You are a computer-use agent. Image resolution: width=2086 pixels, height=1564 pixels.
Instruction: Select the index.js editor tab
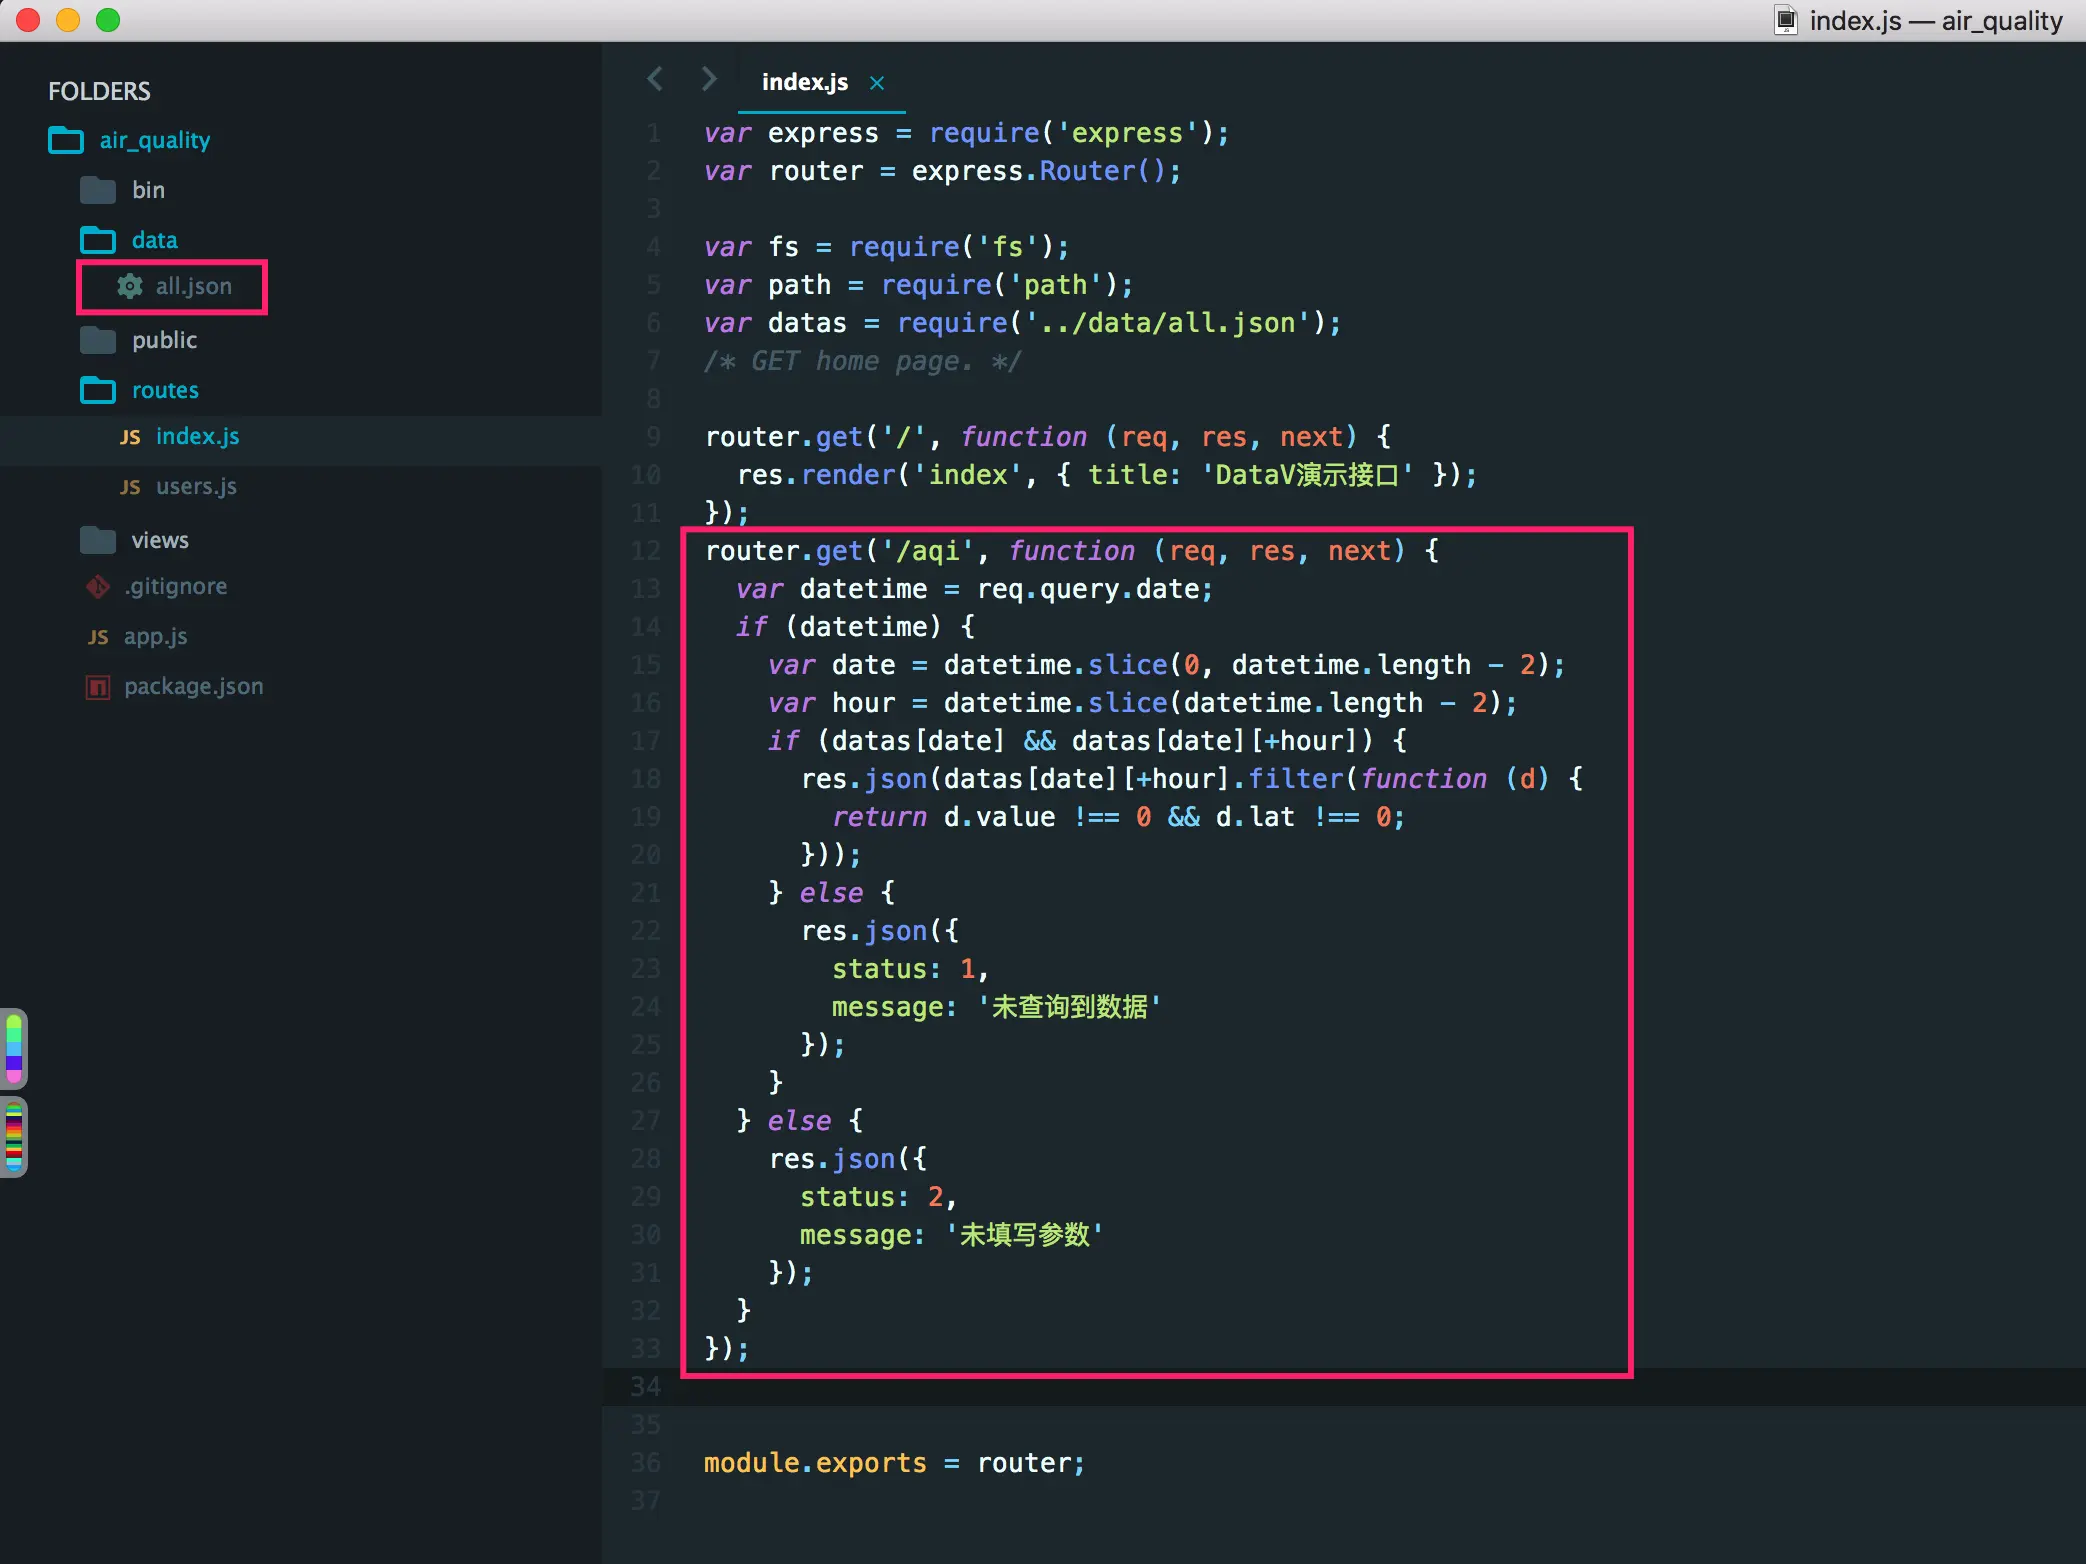[804, 82]
